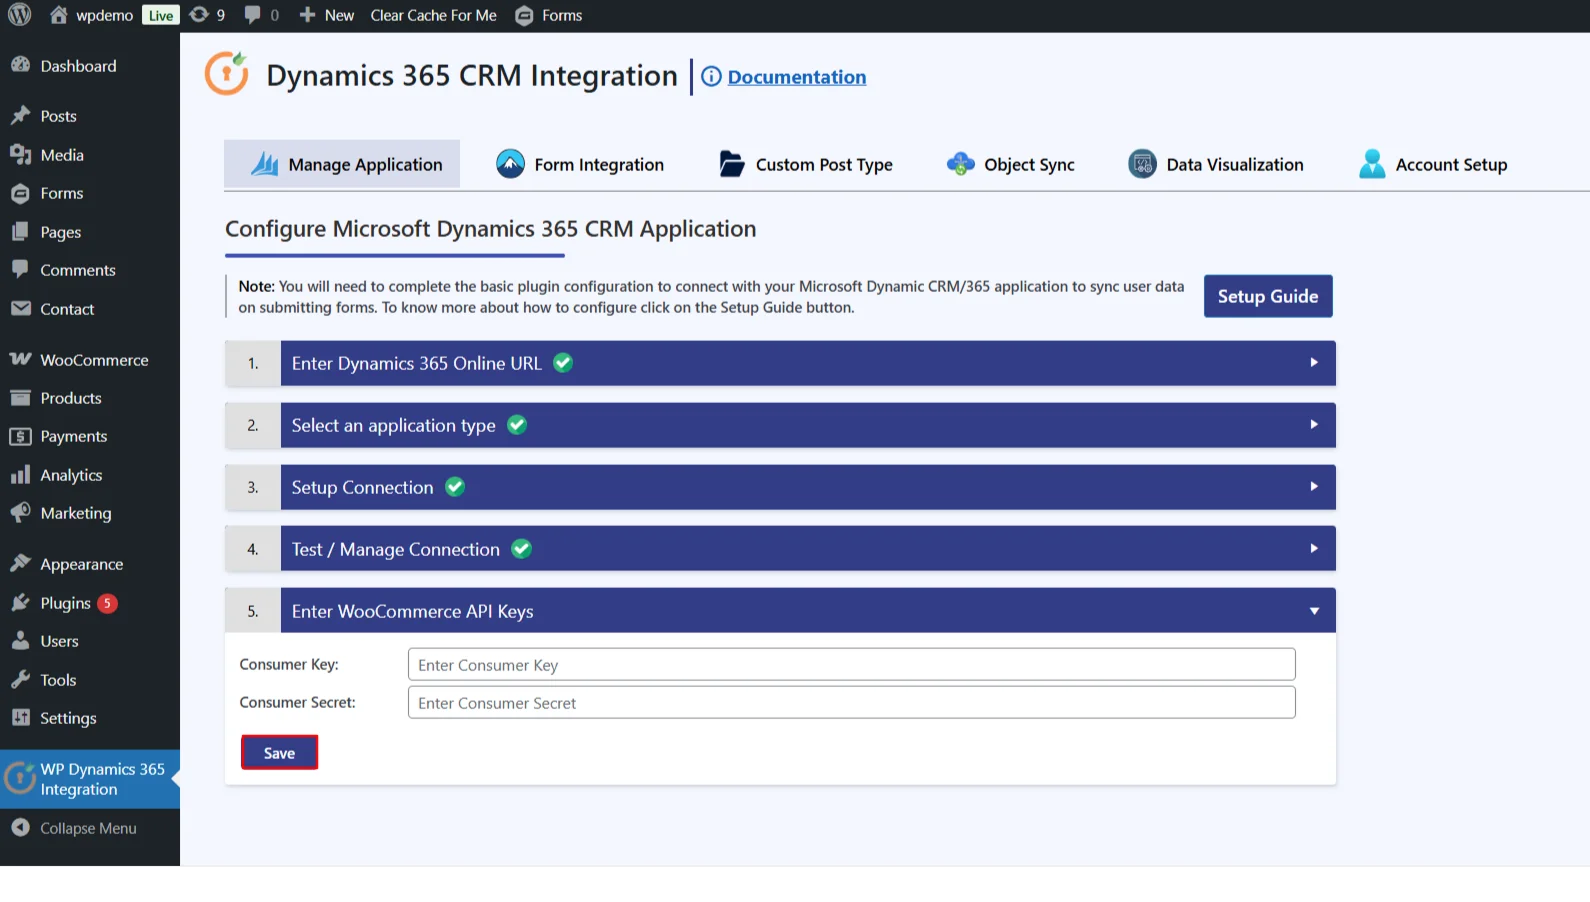The image size is (1590, 902).
Task: Open the Forms icon in admin bar
Action: click(x=524, y=16)
